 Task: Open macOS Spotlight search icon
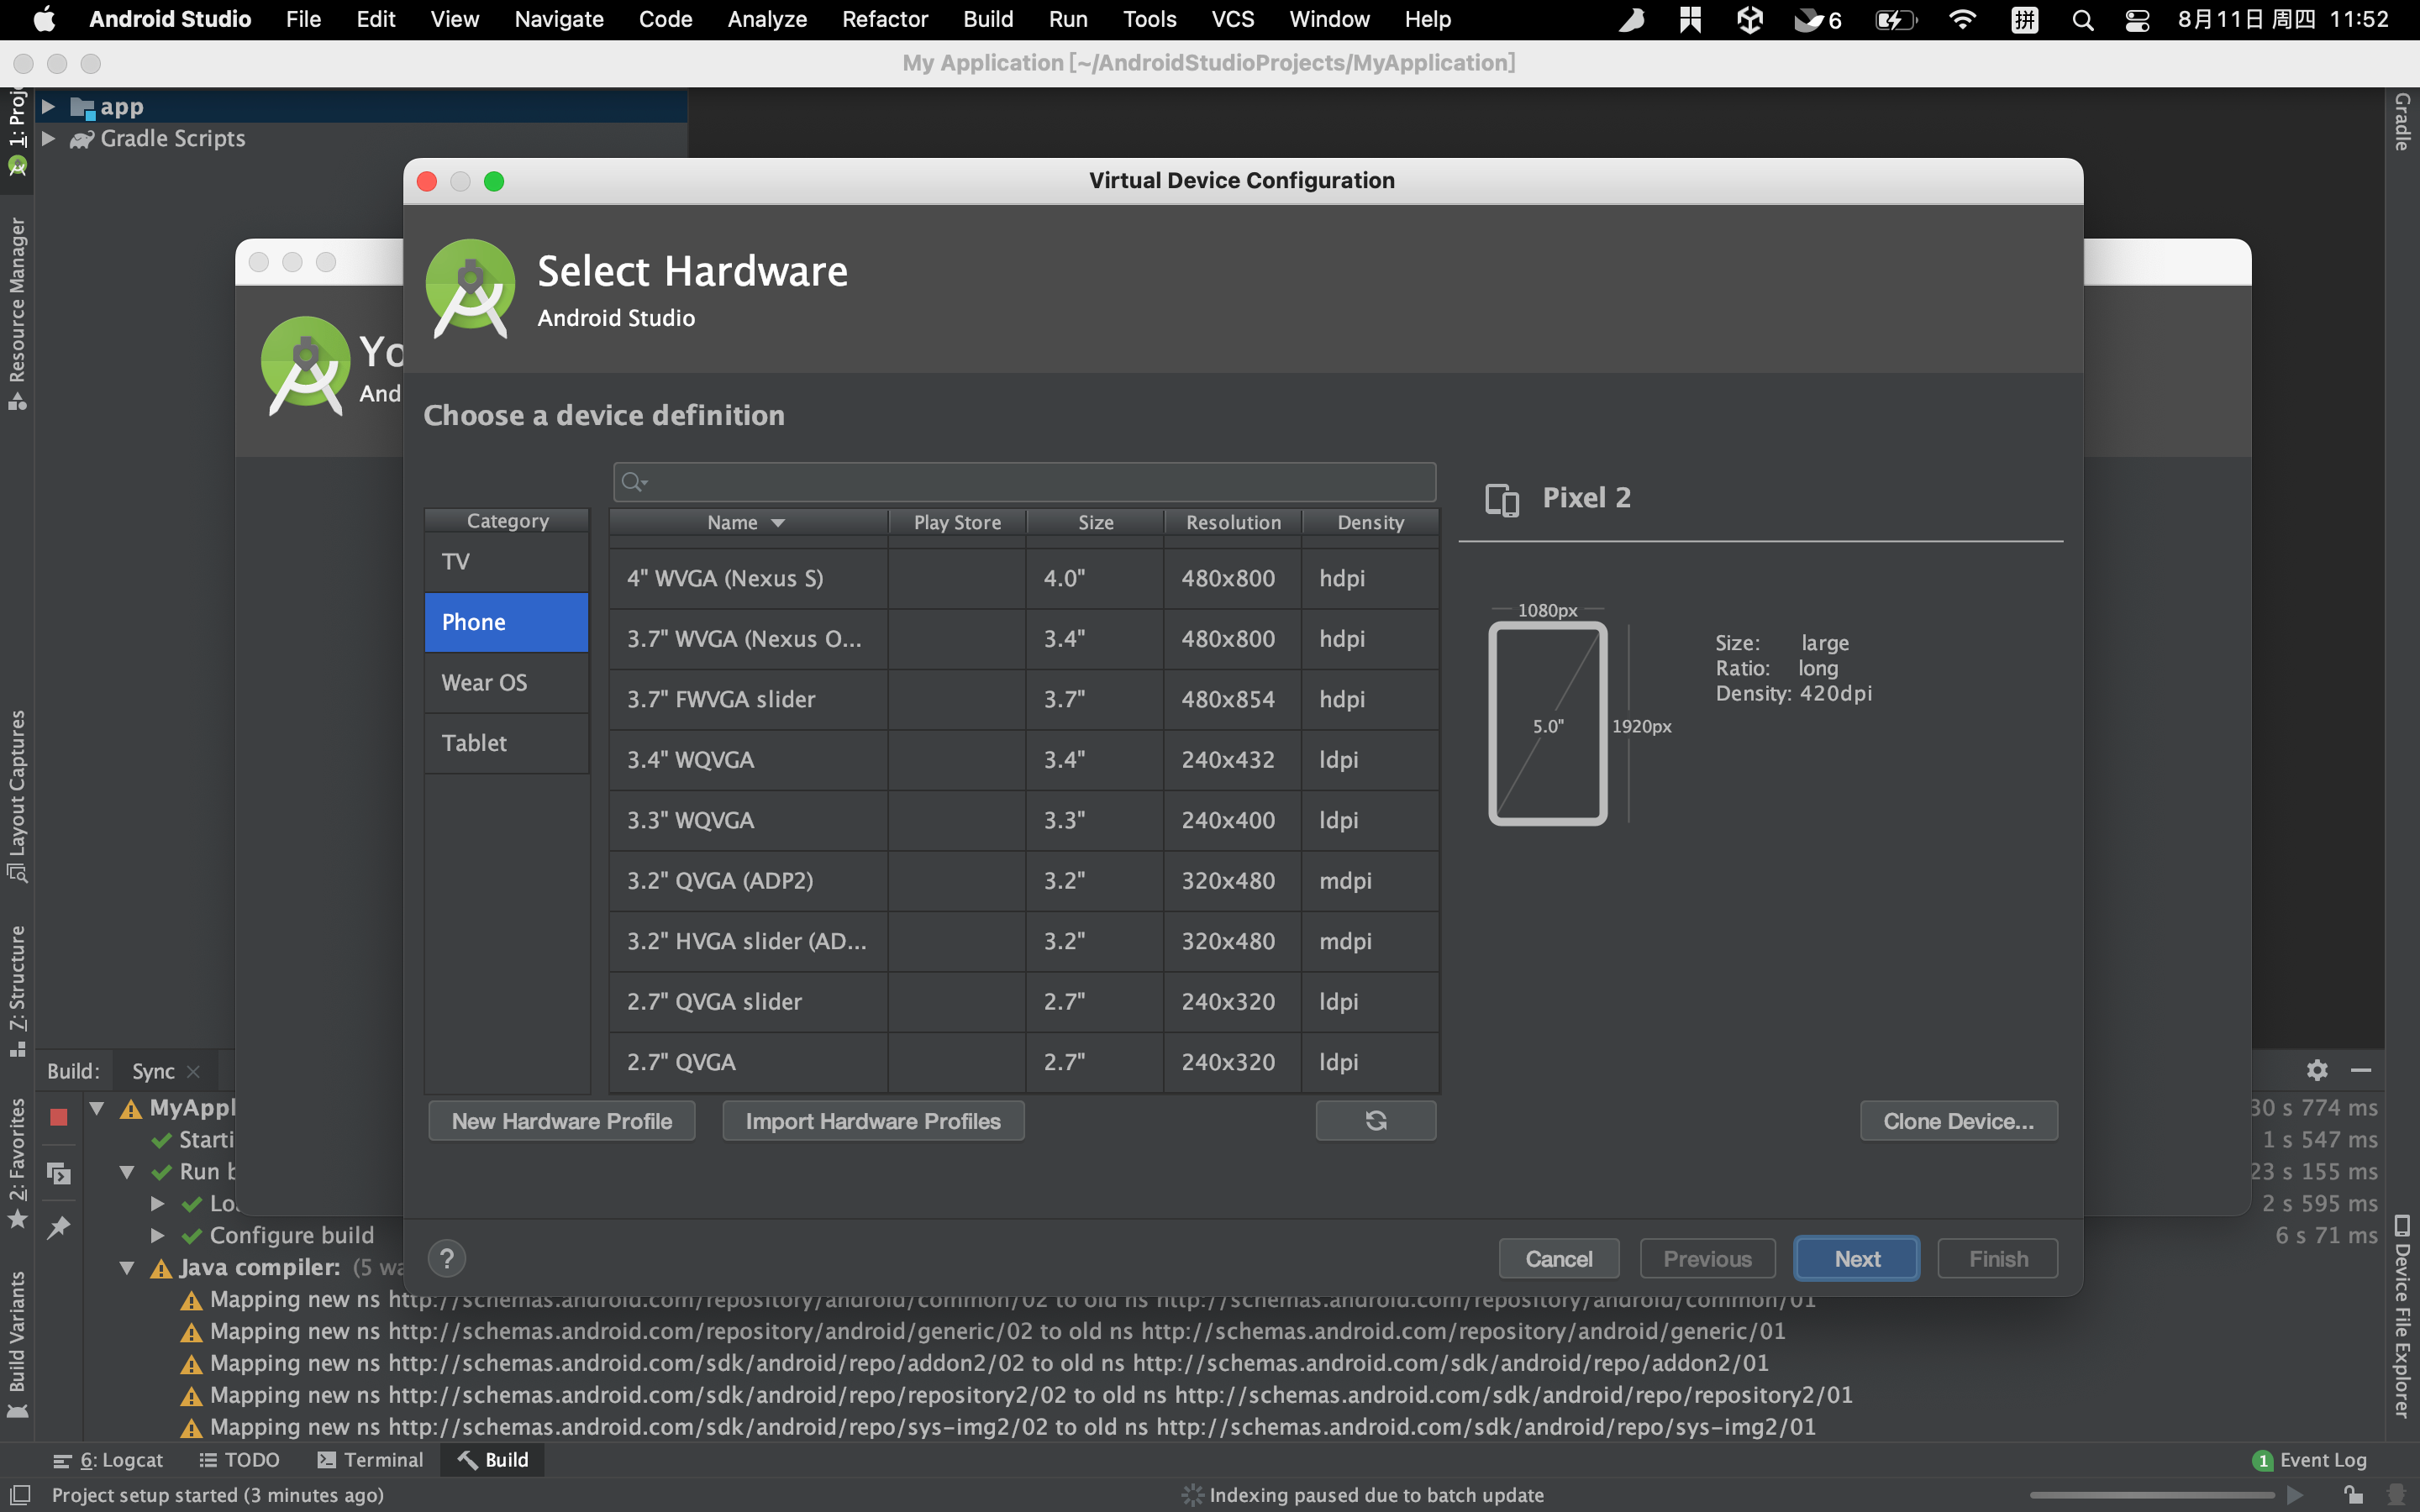tap(2082, 19)
